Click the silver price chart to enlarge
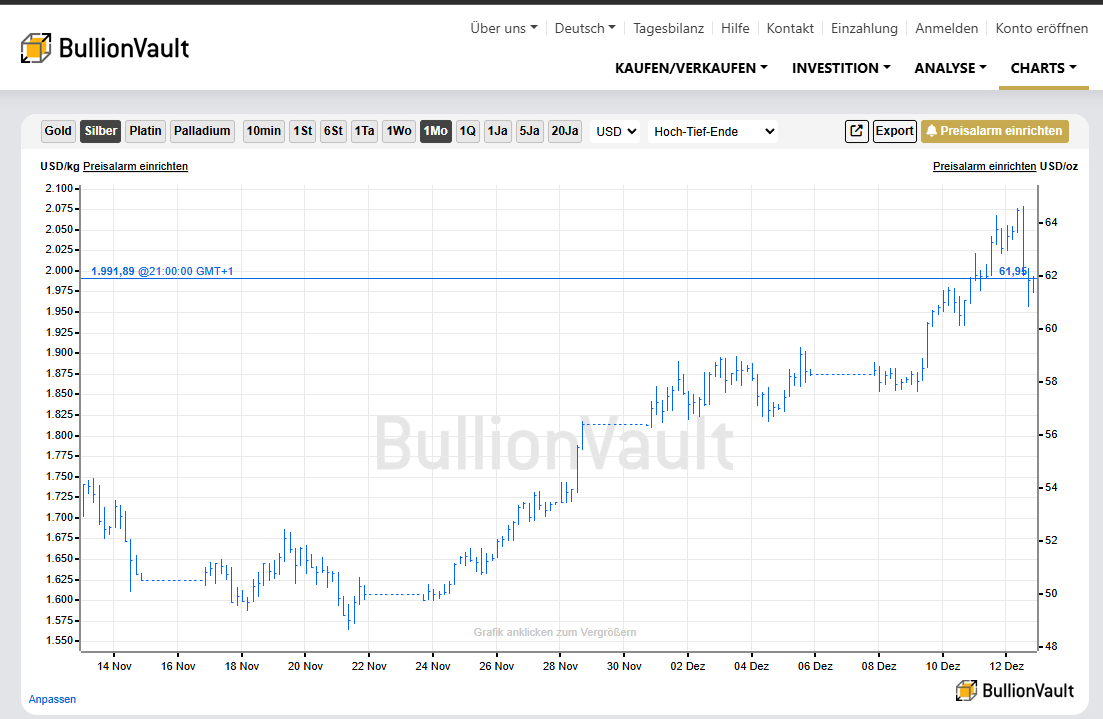Image resolution: width=1103 pixels, height=719 pixels. pos(559,419)
